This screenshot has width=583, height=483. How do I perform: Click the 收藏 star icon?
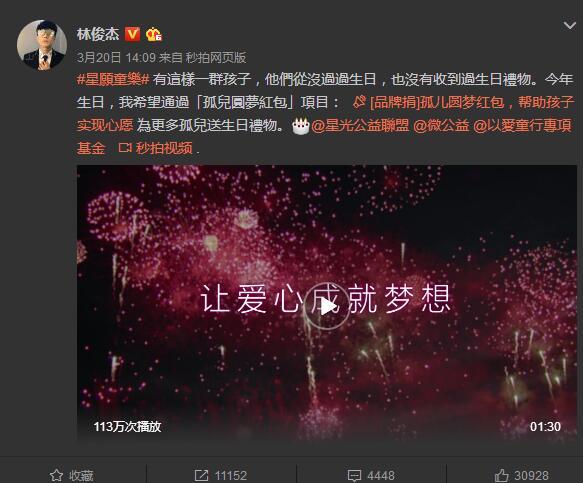tap(57, 476)
